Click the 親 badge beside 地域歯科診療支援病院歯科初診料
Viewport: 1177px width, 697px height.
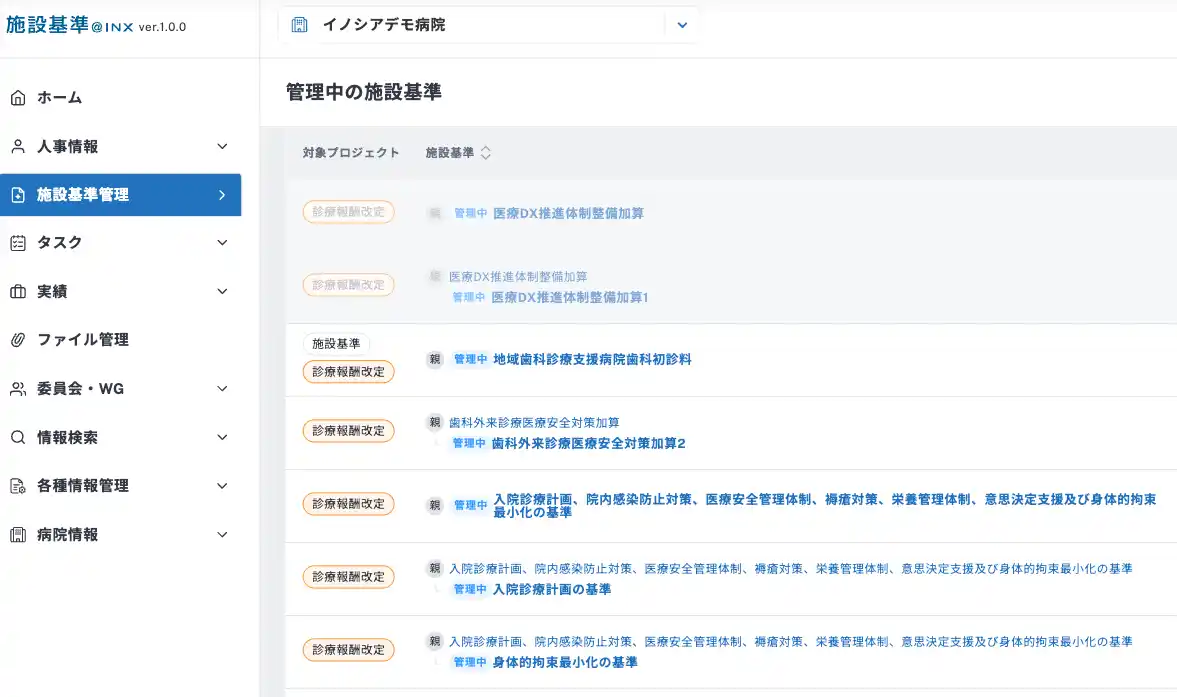click(436, 358)
